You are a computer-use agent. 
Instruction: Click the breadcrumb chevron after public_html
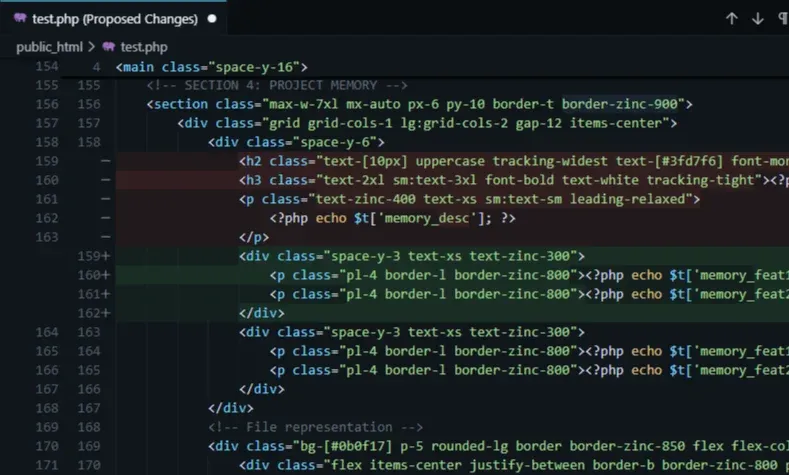92,47
